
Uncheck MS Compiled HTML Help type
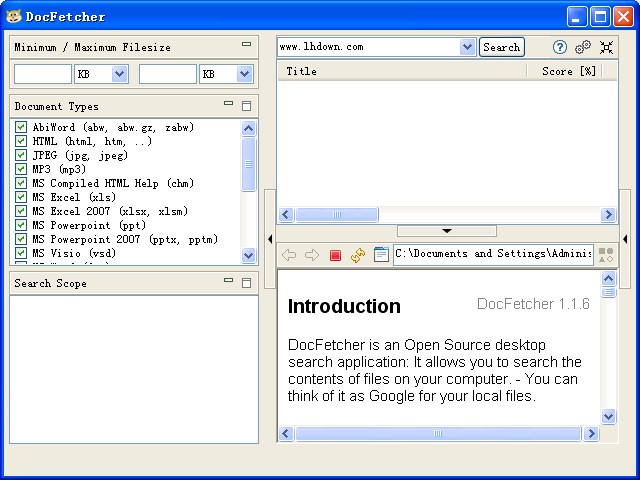point(21,183)
